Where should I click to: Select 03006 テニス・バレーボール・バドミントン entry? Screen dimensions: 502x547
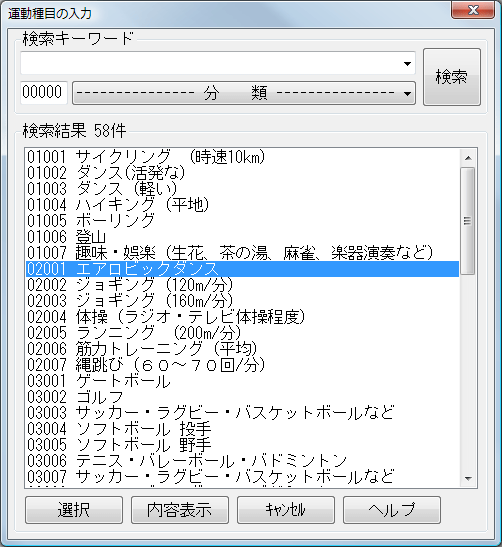tap(242, 461)
